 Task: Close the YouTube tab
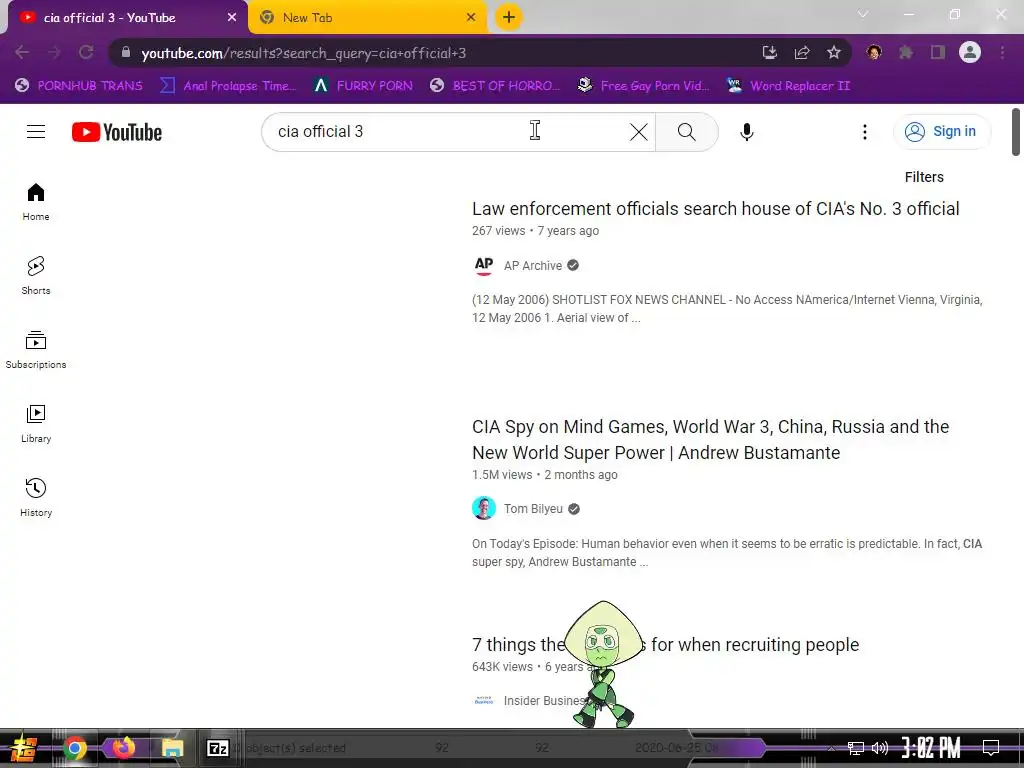[232, 18]
